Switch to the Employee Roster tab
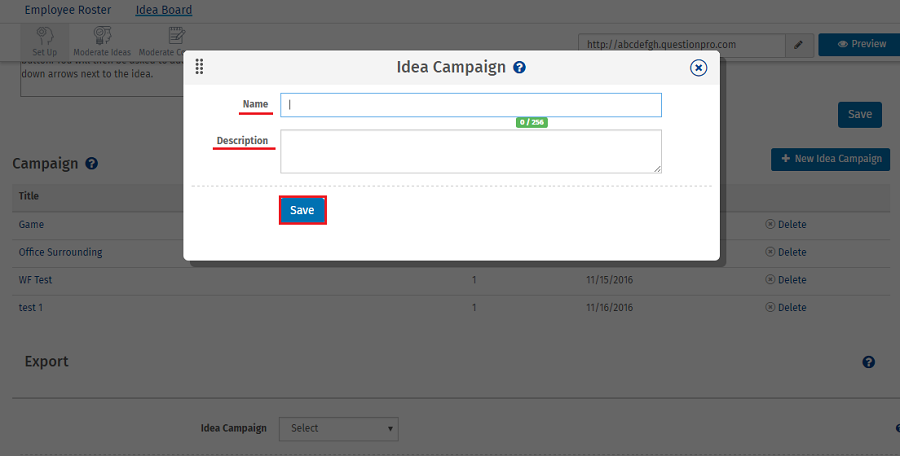900x456 pixels. pos(68,10)
